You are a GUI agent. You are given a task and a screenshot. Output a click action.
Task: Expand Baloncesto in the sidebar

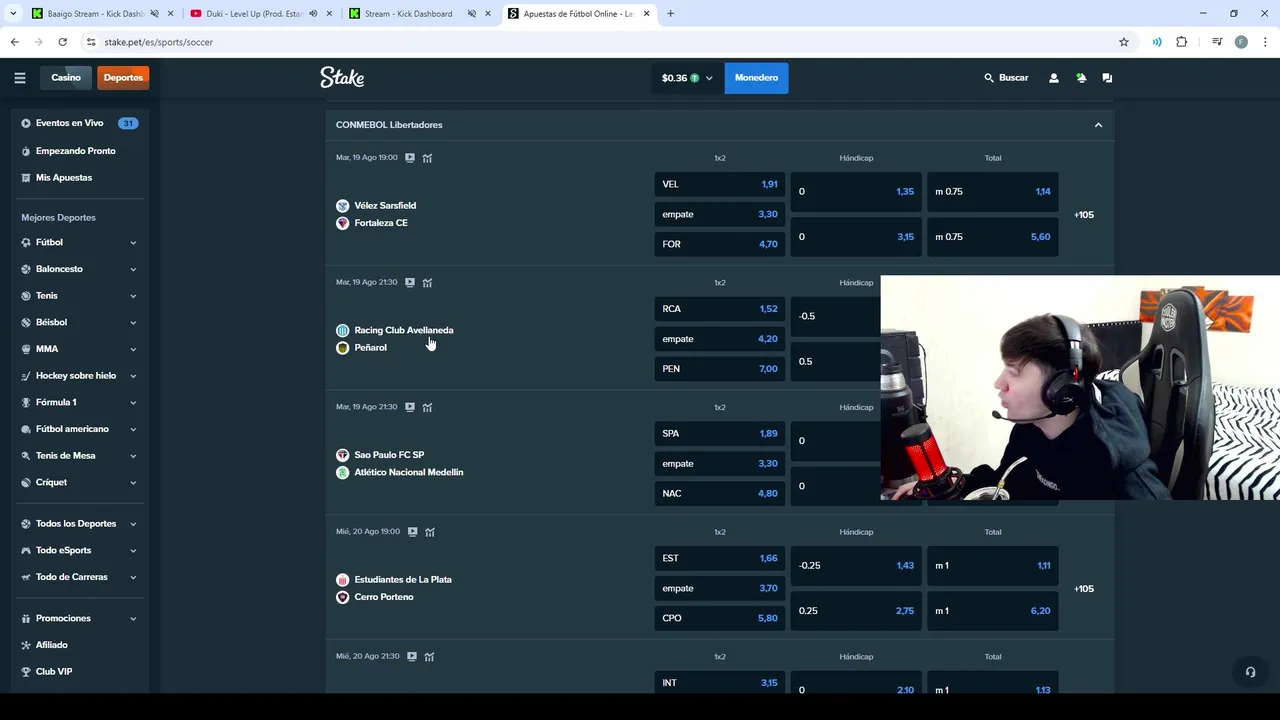pyautogui.click(x=133, y=269)
